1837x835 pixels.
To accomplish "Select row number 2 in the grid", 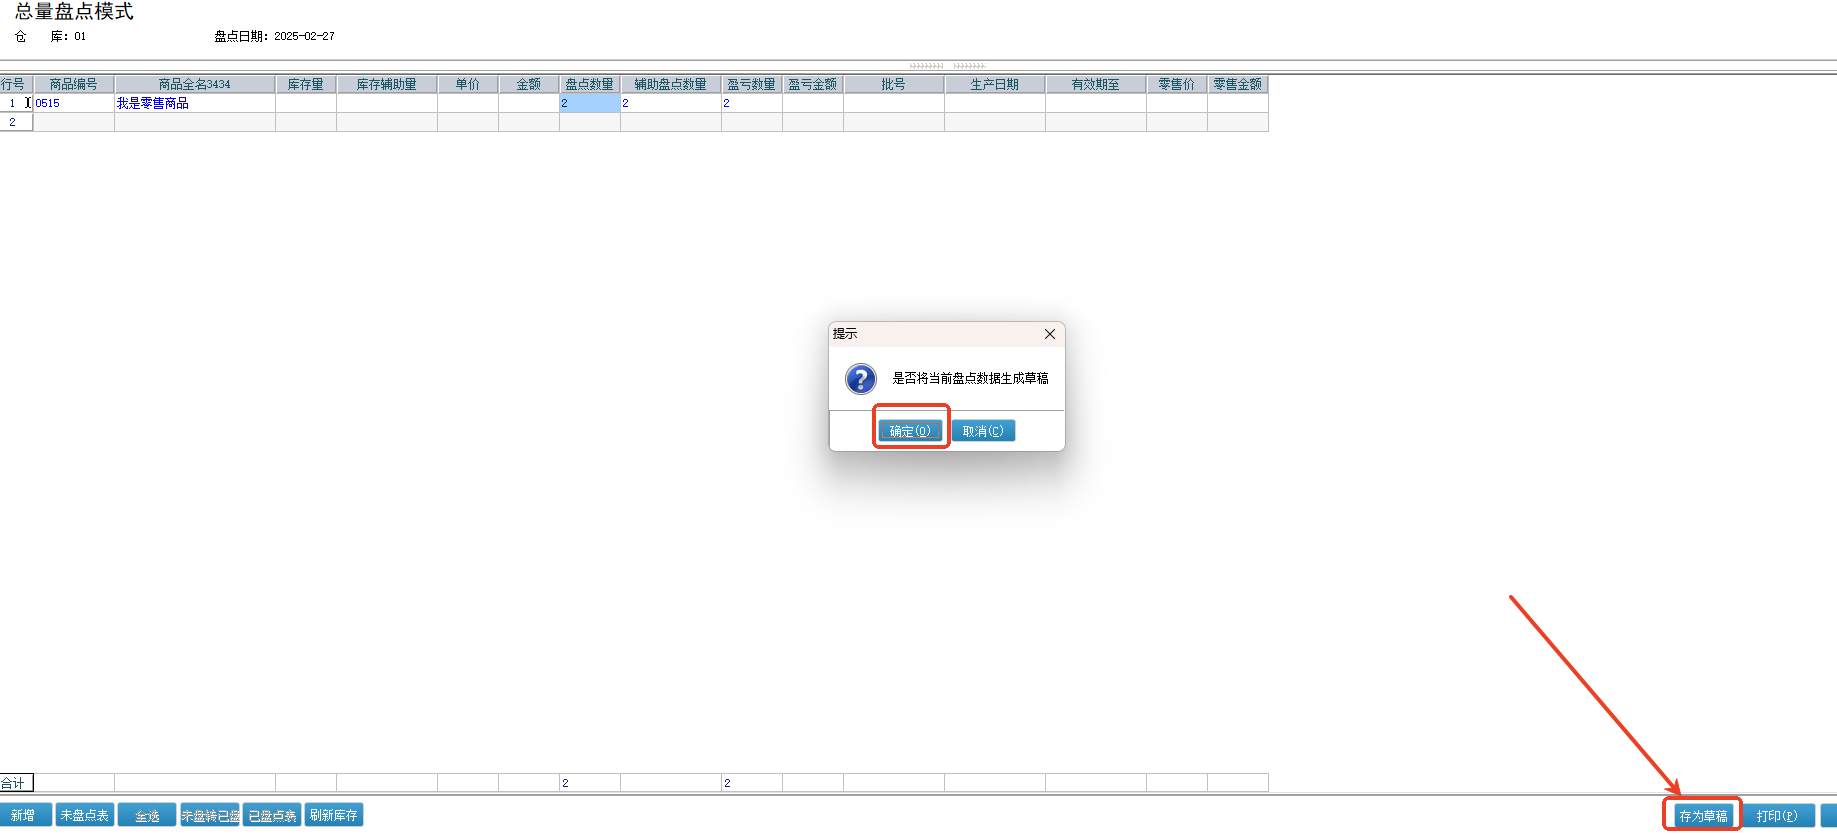I will [14, 122].
